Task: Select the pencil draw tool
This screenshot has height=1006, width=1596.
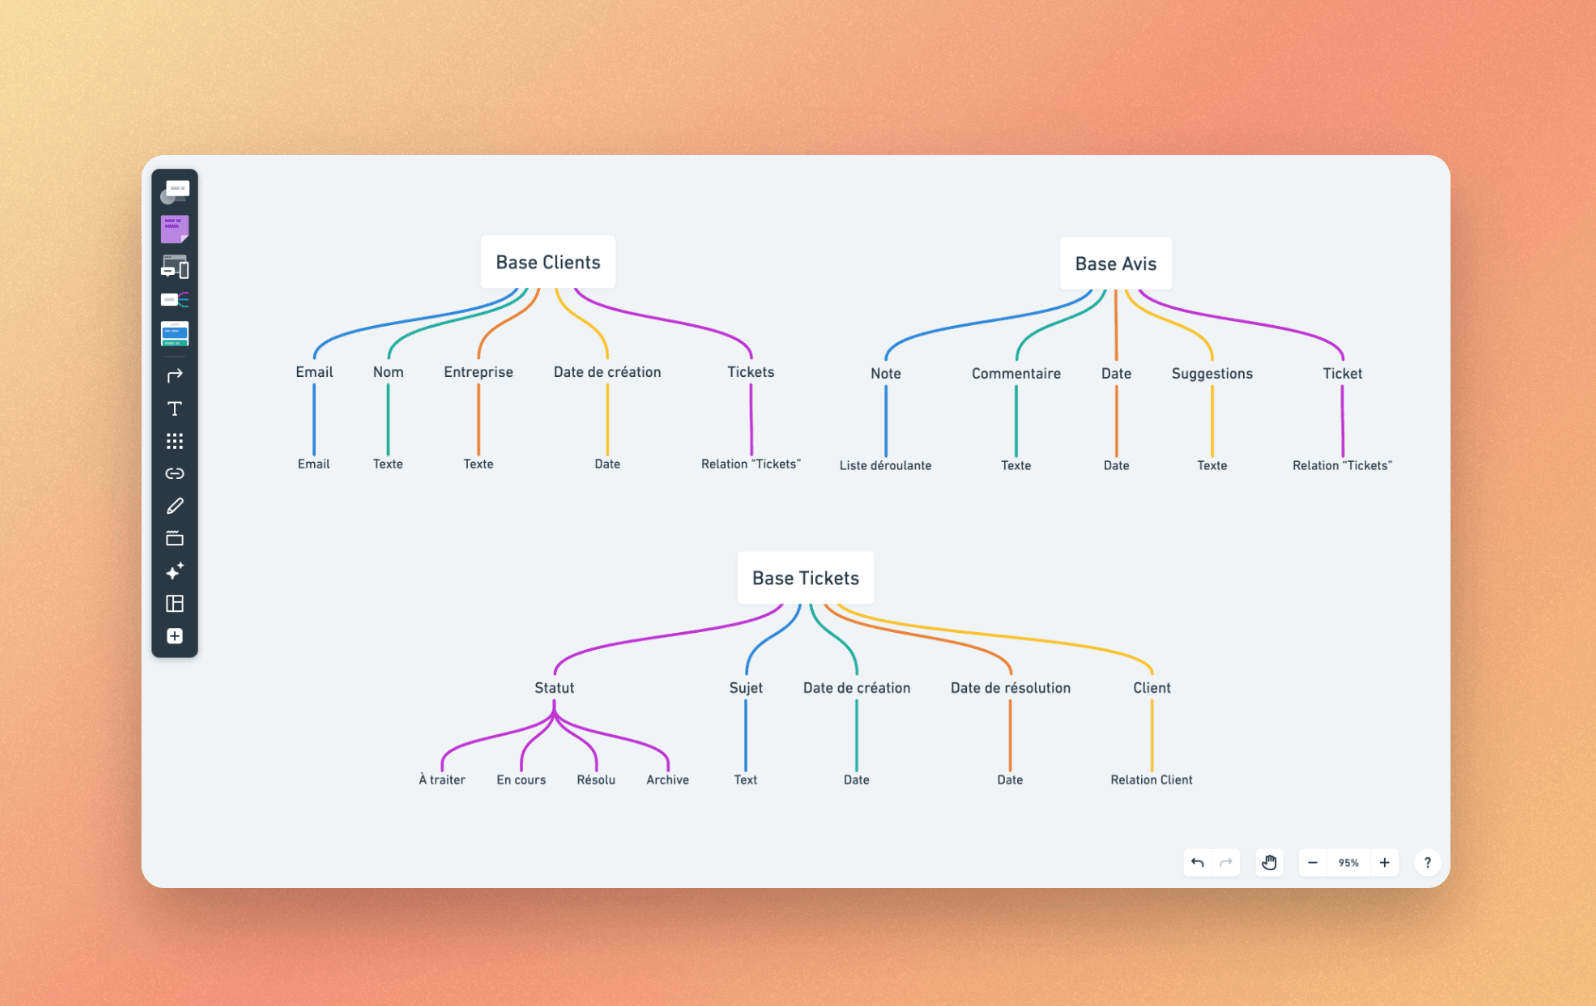Action: click(x=174, y=506)
